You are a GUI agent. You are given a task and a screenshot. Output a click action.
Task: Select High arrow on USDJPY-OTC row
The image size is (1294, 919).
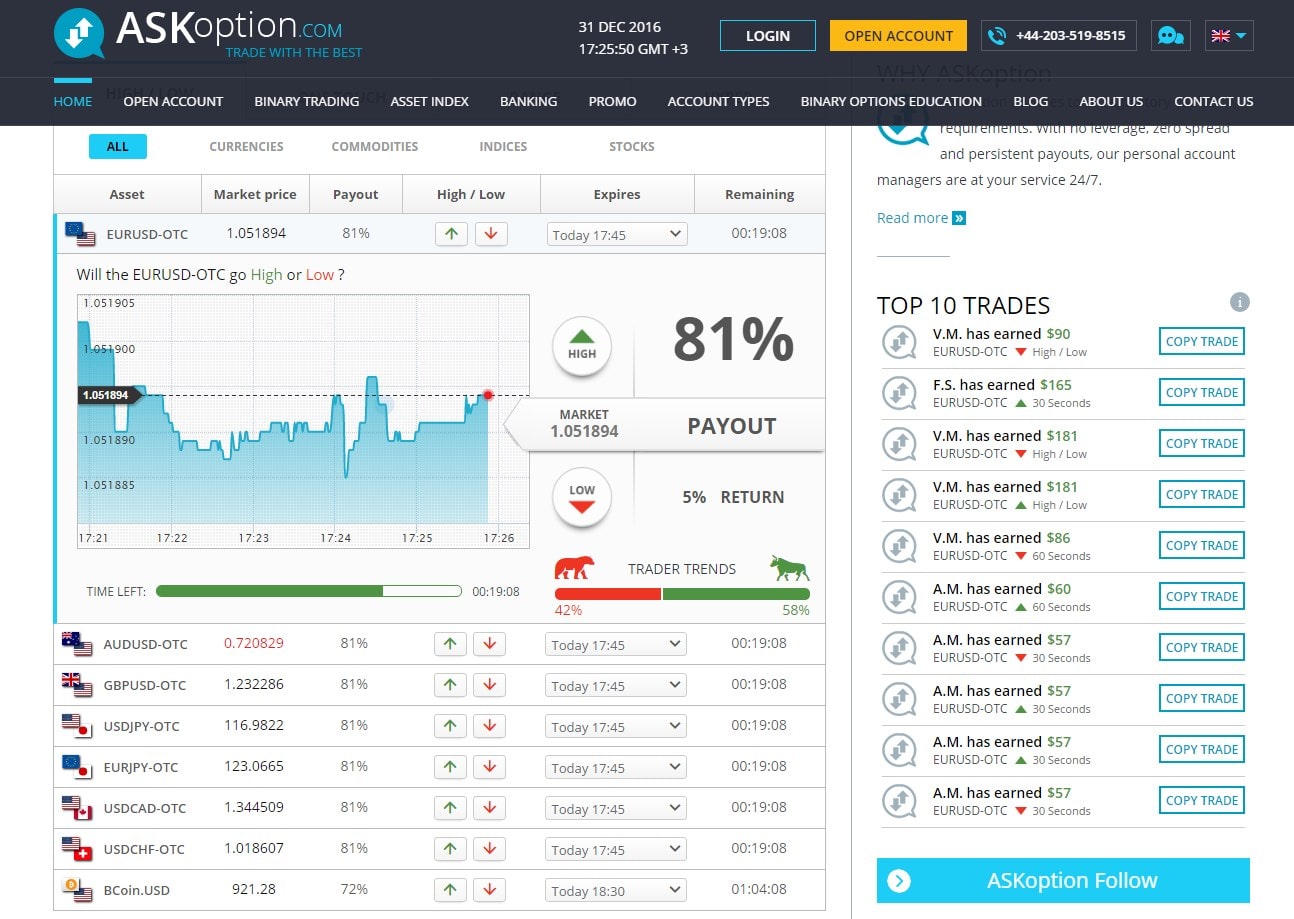(x=451, y=726)
